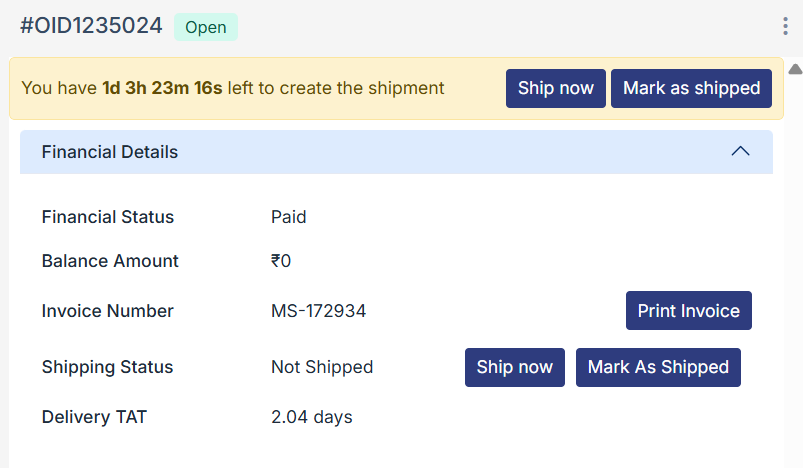Click Mark as shipped in yellow banner

[691, 88]
